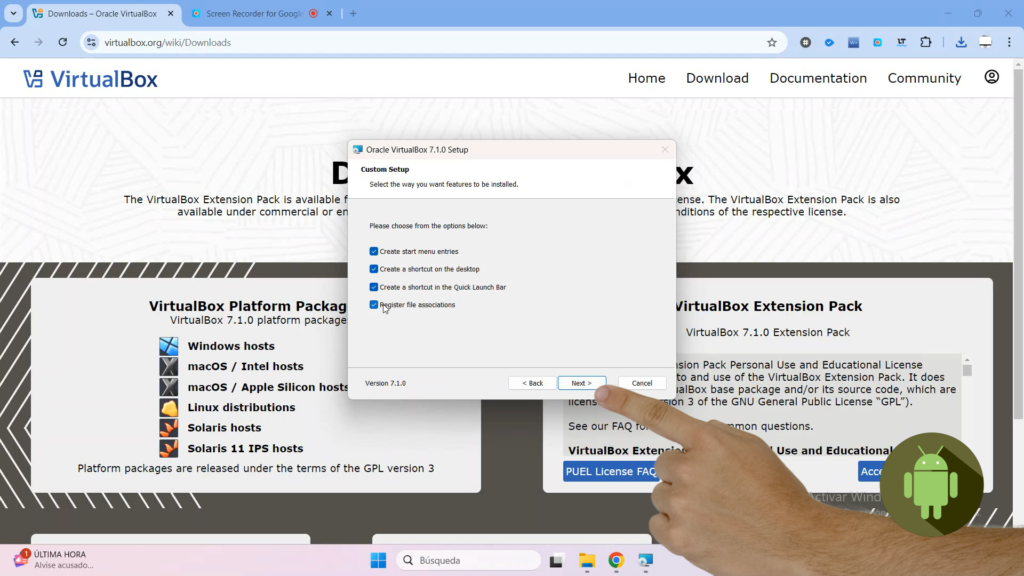Open File Explorer from the taskbar
1024x576 pixels.
click(587, 560)
